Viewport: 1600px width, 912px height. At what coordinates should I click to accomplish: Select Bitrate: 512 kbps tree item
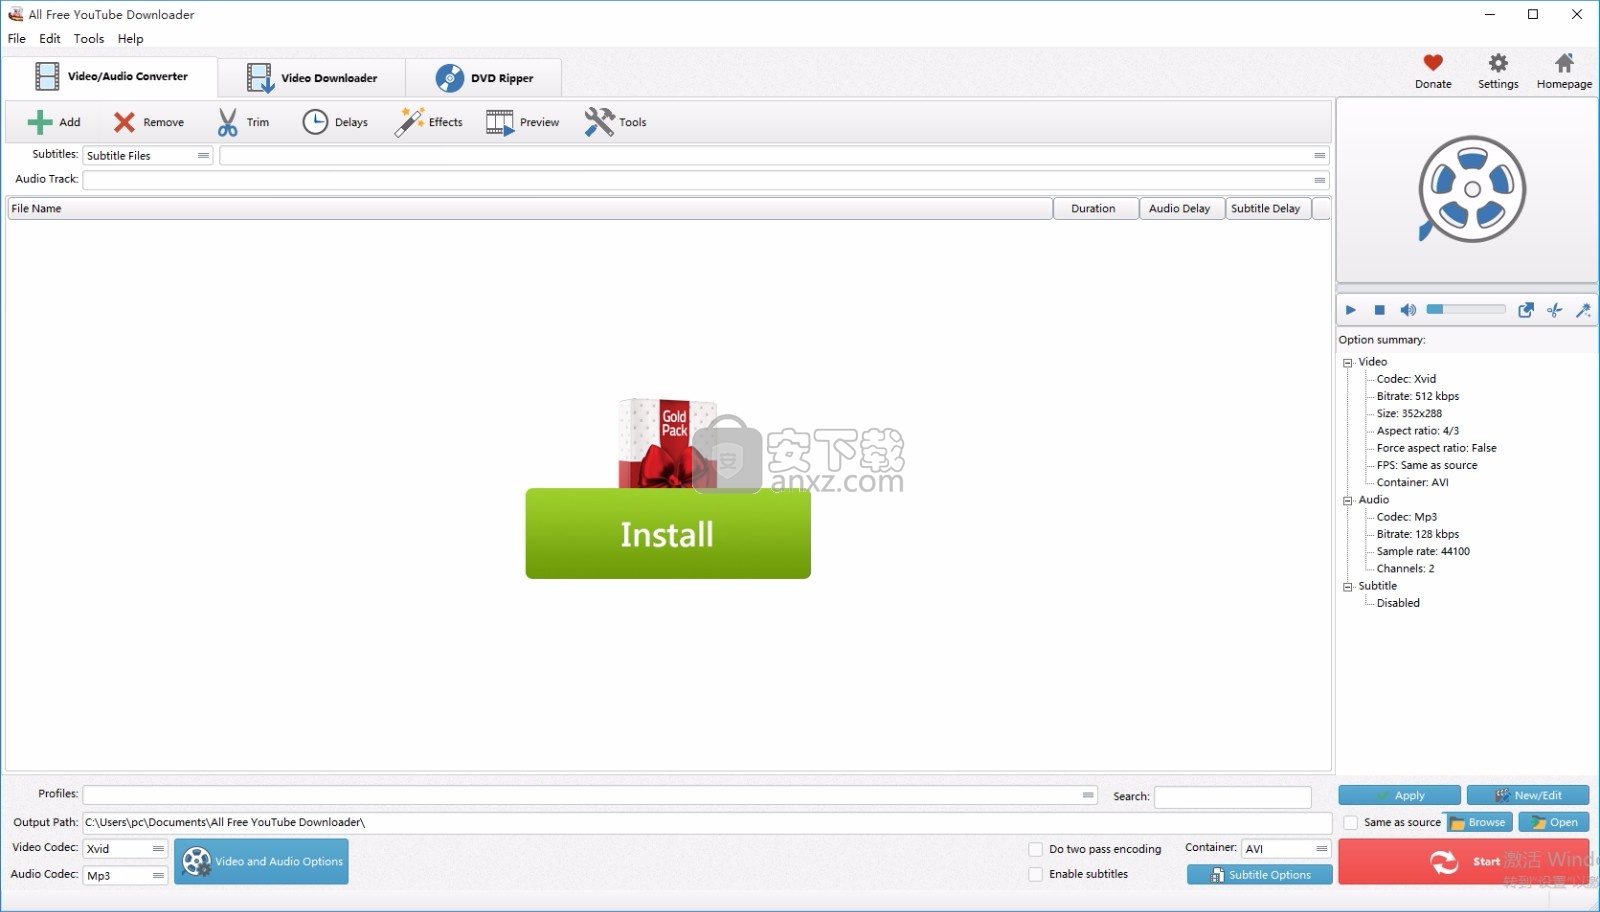(x=1418, y=396)
